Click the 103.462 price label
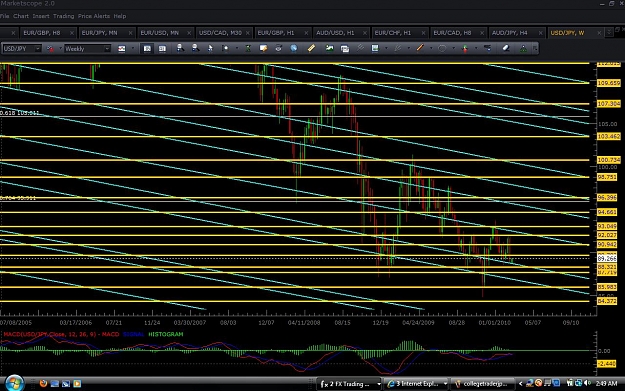 tap(608, 136)
